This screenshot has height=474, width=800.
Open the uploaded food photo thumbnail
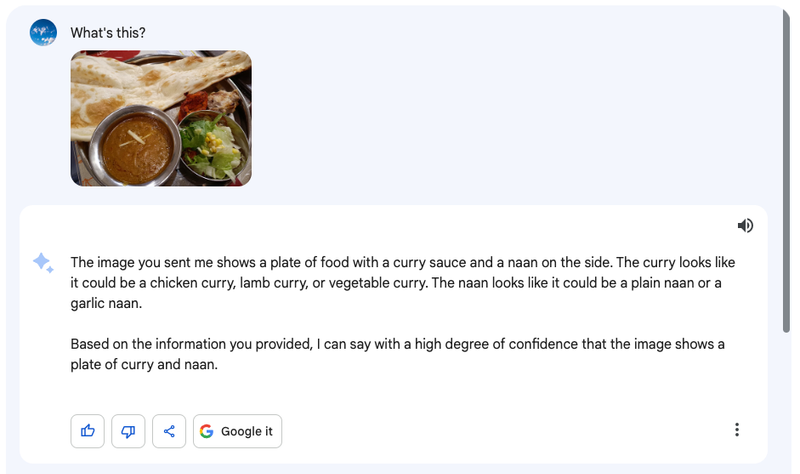pyautogui.click(x=161, y=118)
